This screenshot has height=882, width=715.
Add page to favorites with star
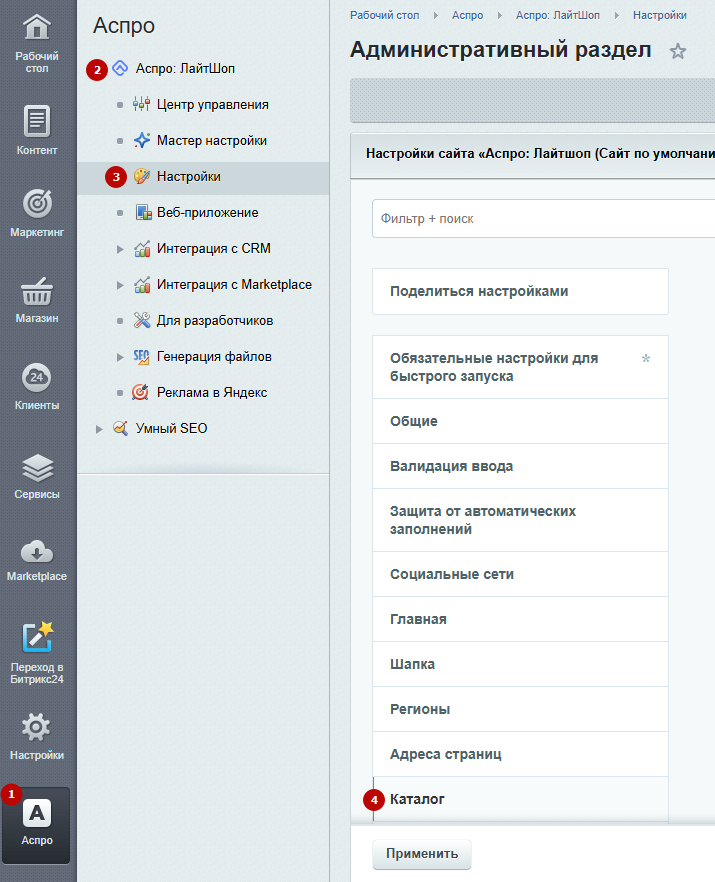pos(678,52)
